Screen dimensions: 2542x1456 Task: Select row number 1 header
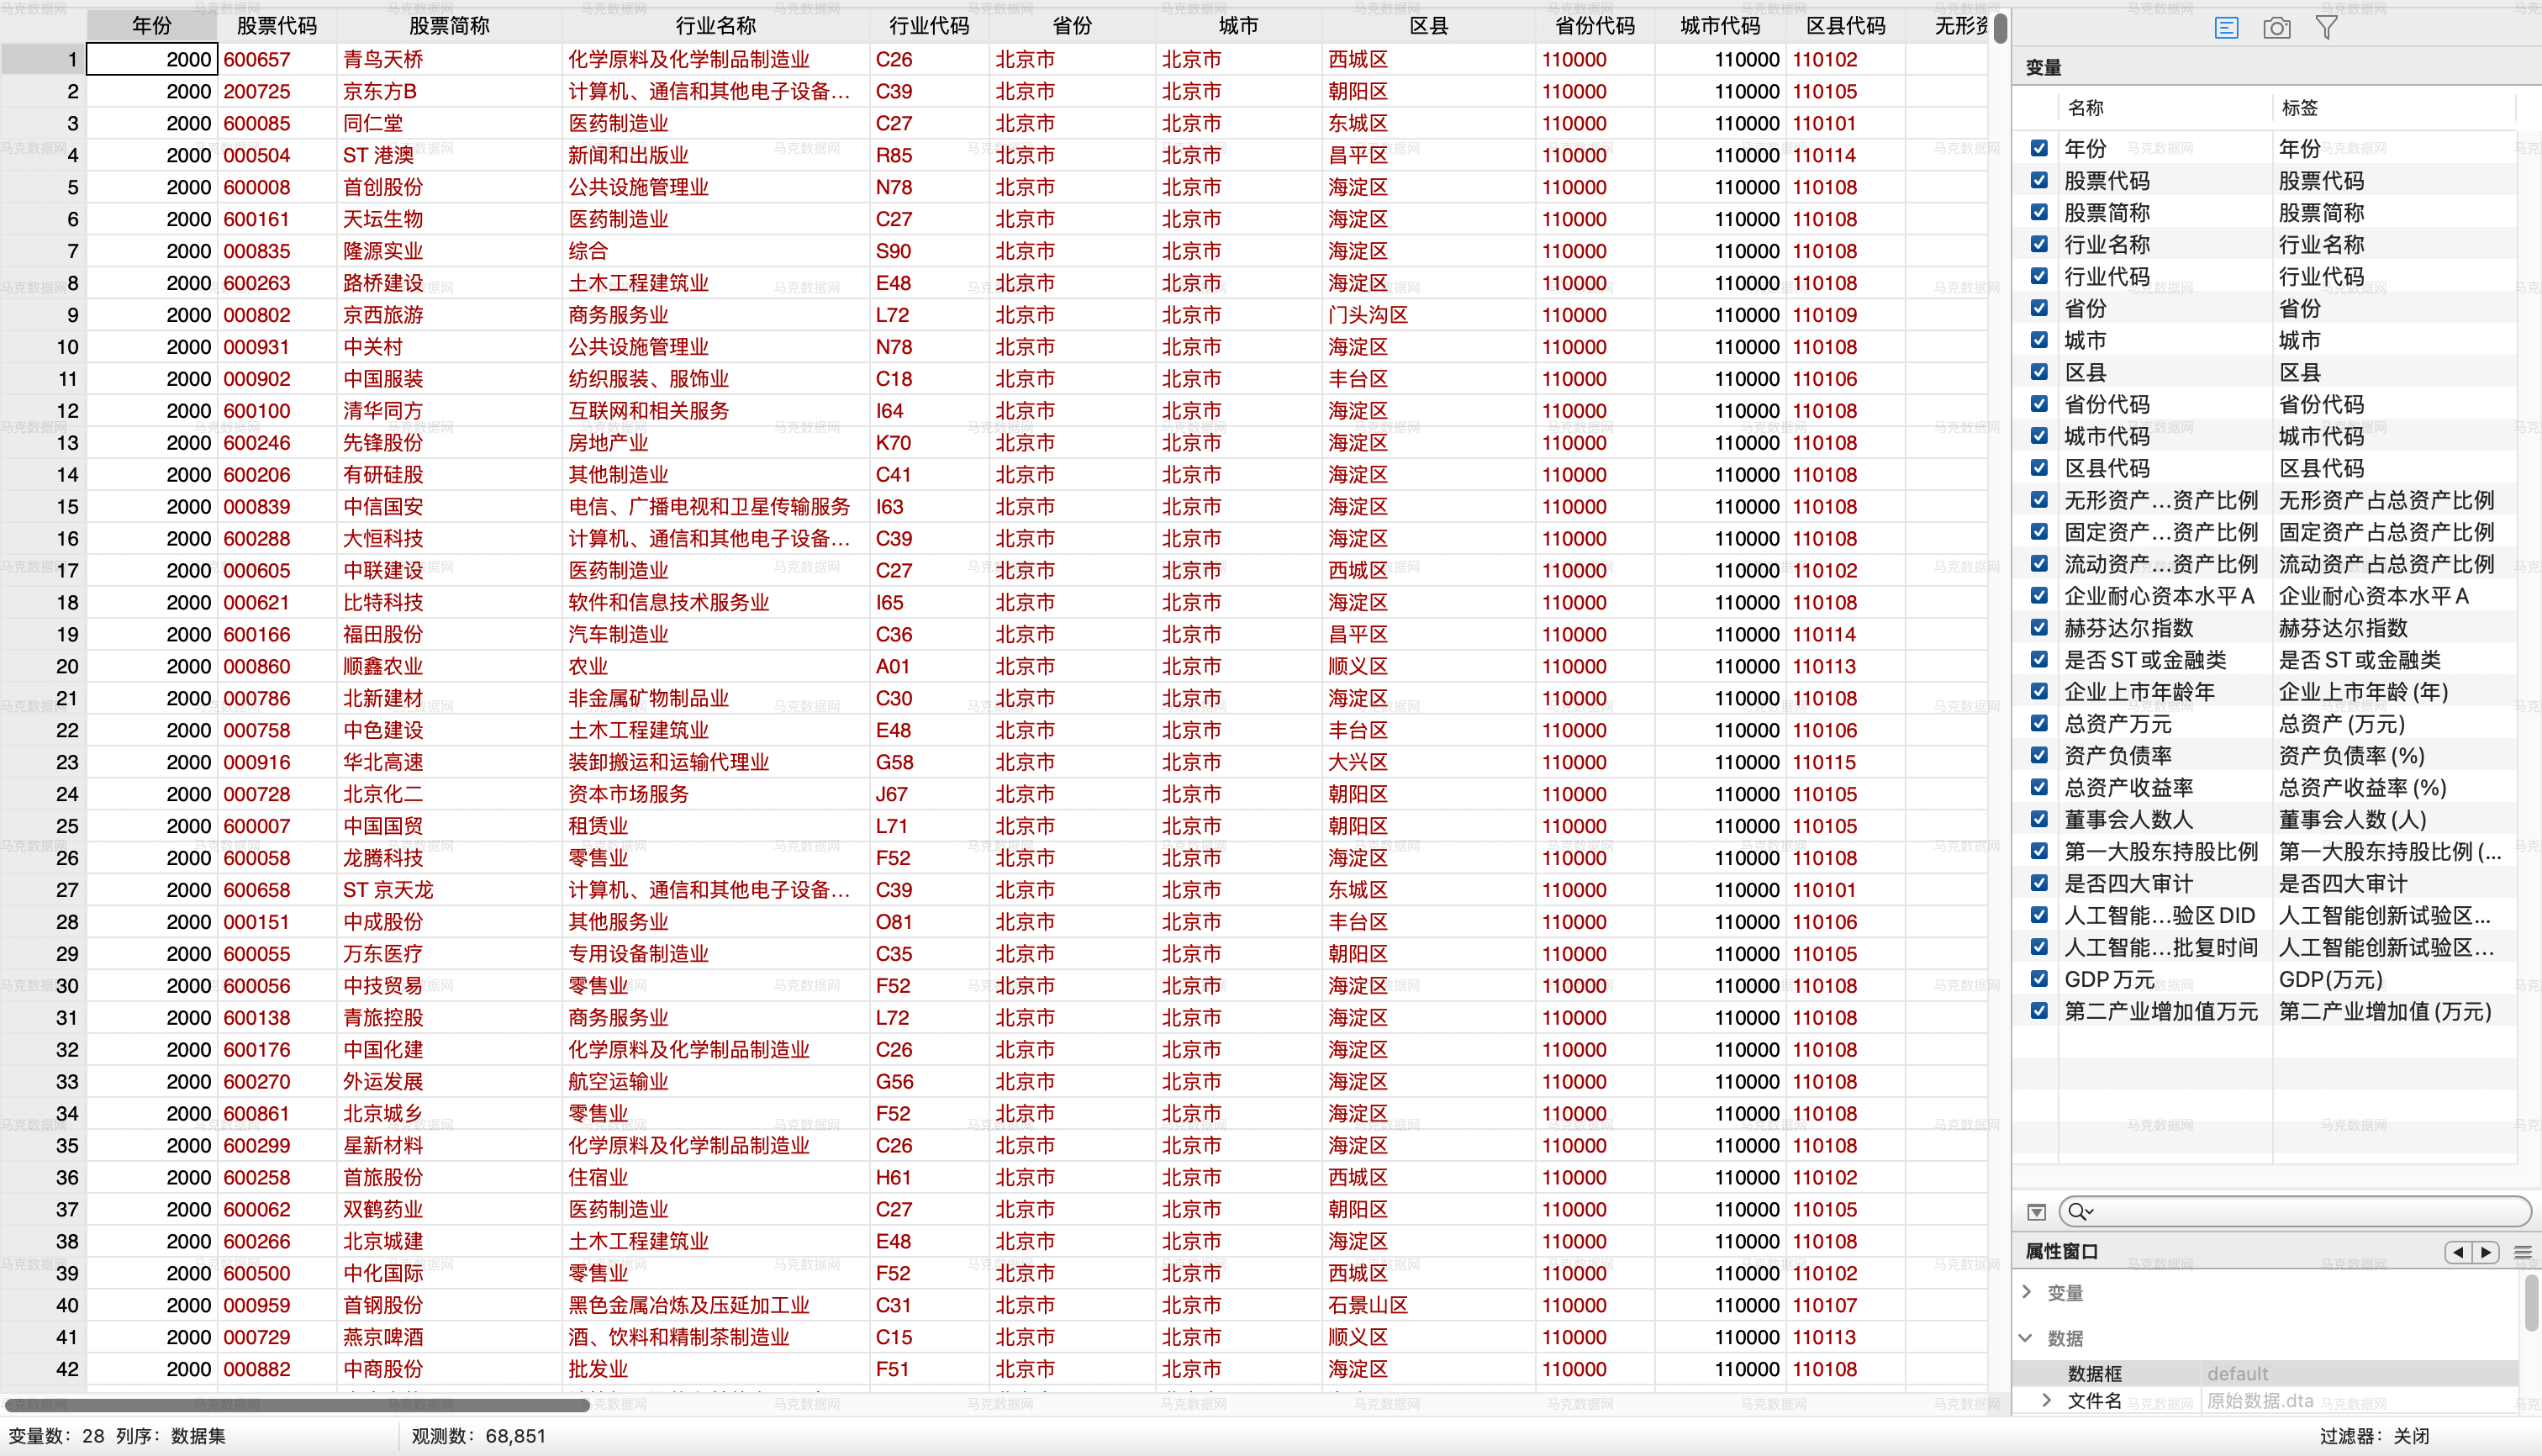pyautogui.click(x=43, y=60)
